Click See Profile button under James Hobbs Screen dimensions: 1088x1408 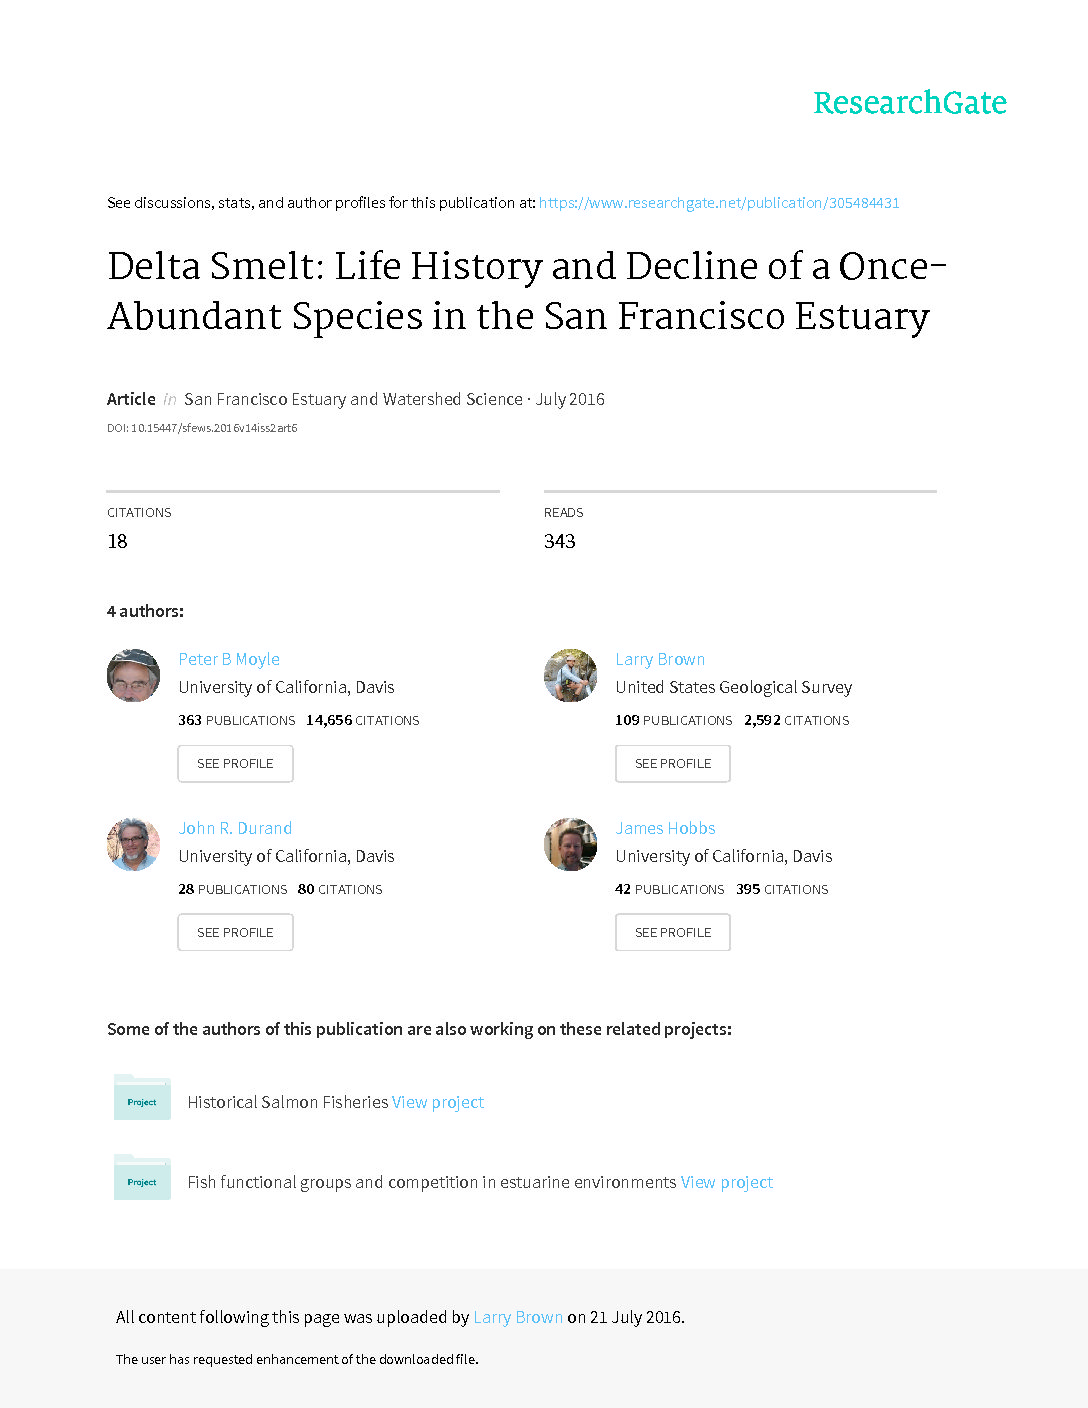(x=673, y=932)
